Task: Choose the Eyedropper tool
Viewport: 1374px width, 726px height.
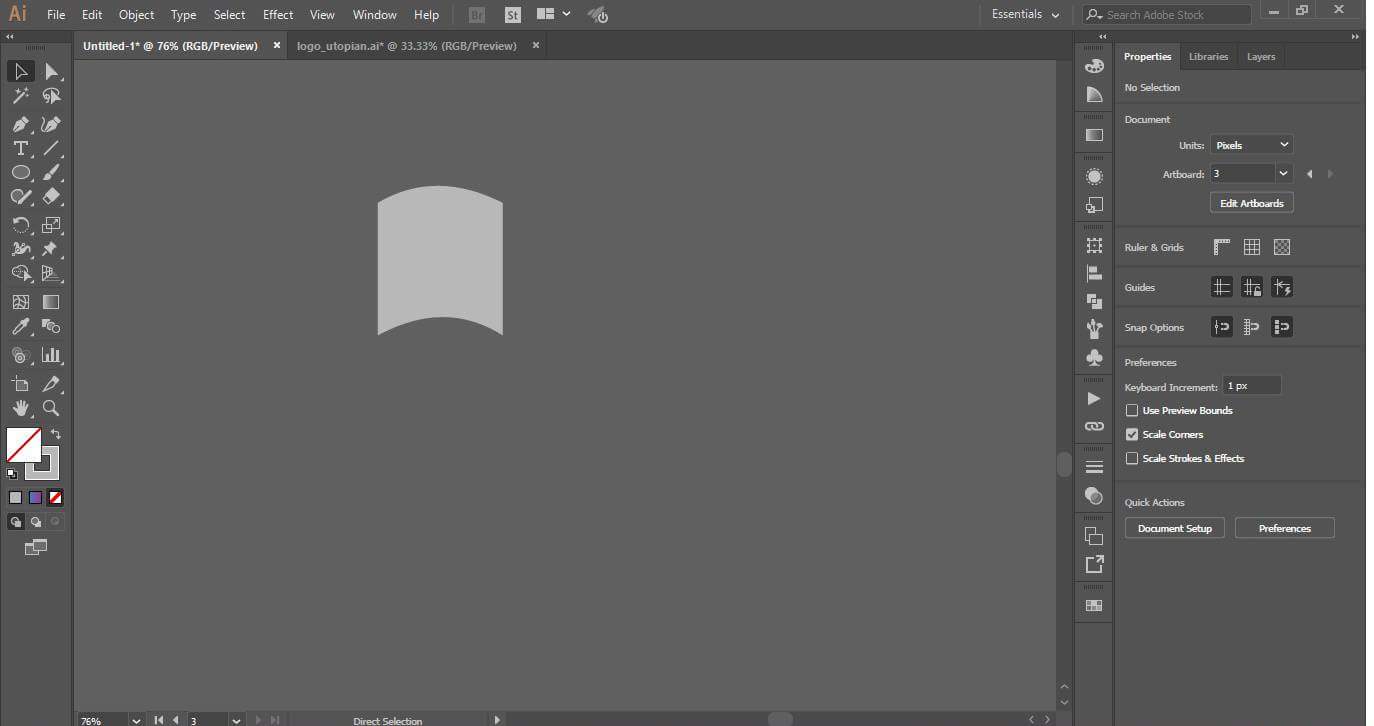Action: tap(20, 327)
